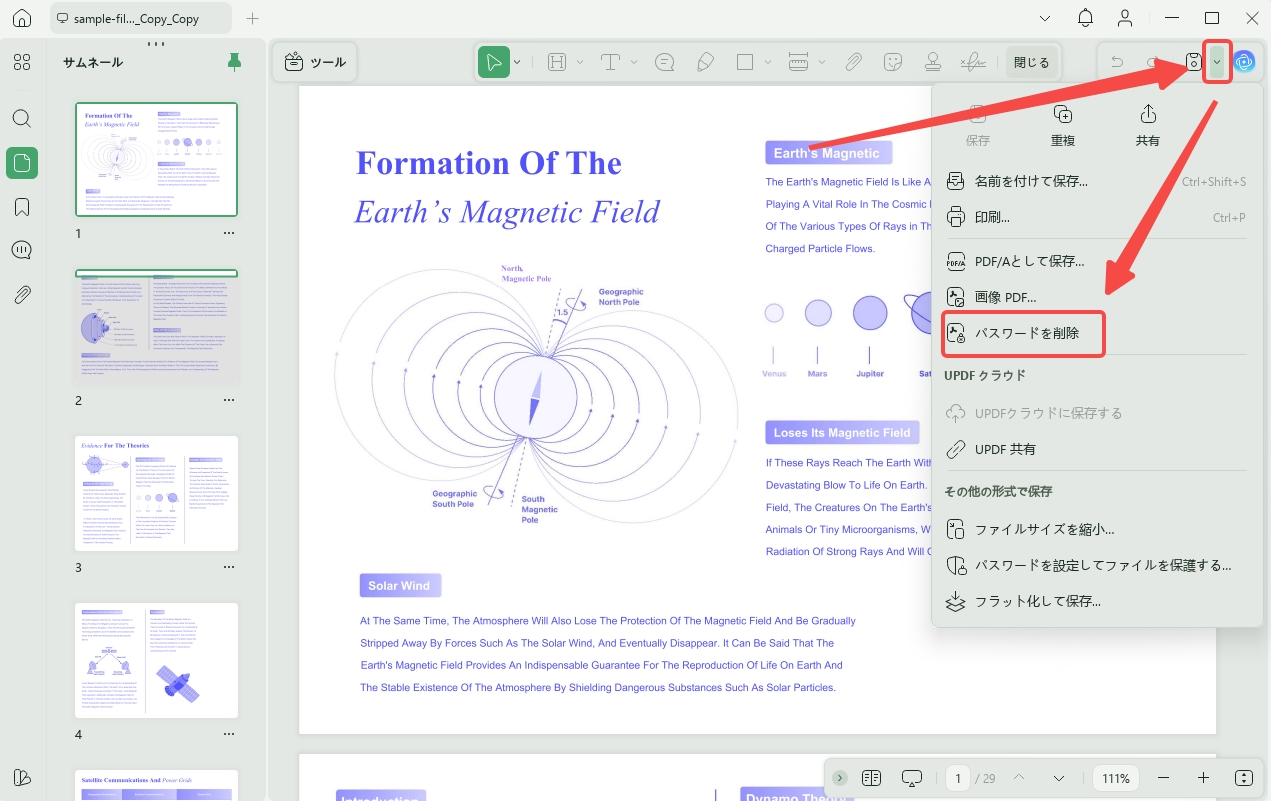
Task: Open the UPDF AI assistant icon
Action: pyautogui.click(x=1245, y=62)
